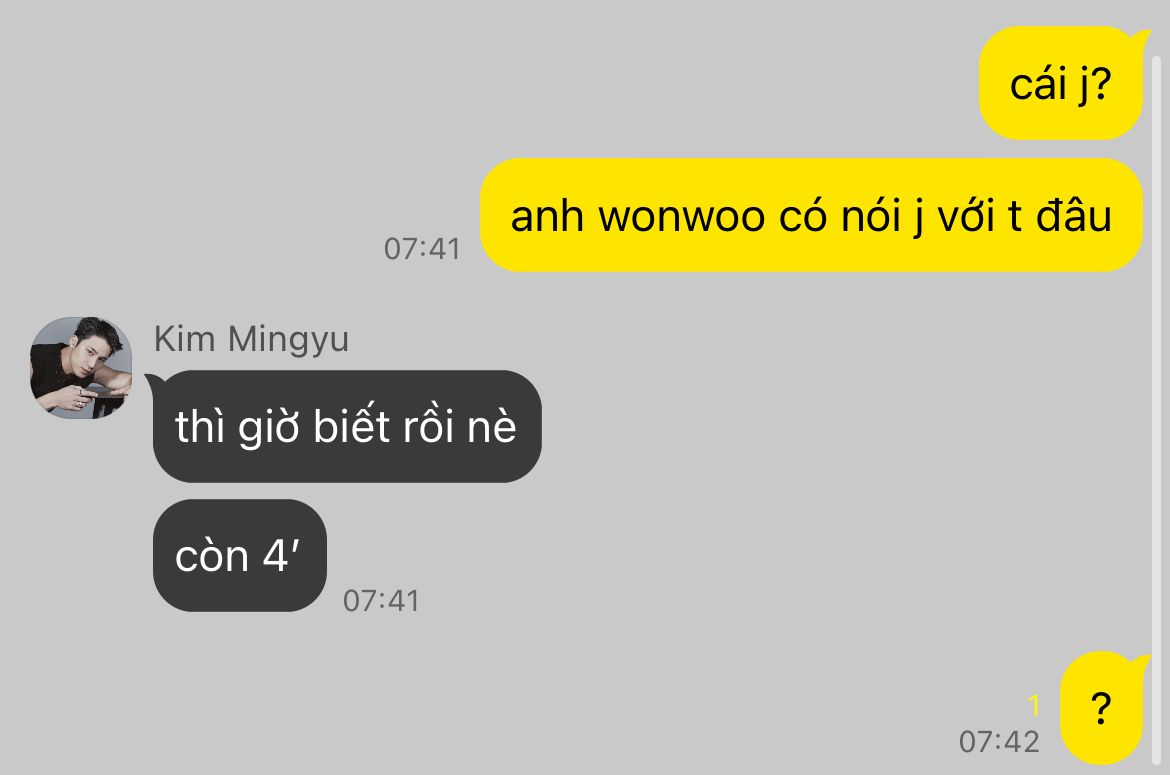
Task: Click the 07:42 timestamp beside the "?" message
Action: click(999, 741)
